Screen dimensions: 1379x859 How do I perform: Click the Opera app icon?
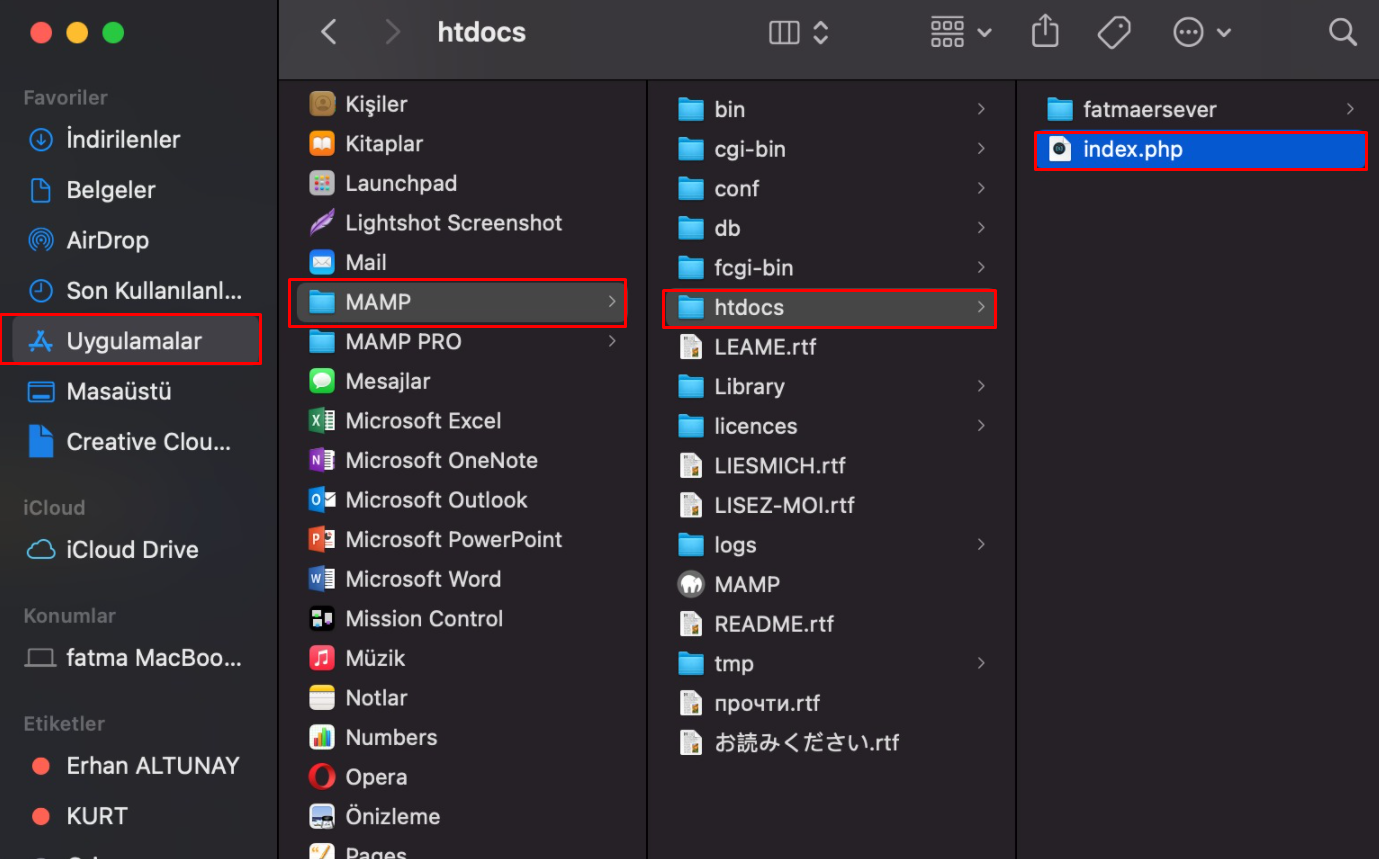coord(322,776)
